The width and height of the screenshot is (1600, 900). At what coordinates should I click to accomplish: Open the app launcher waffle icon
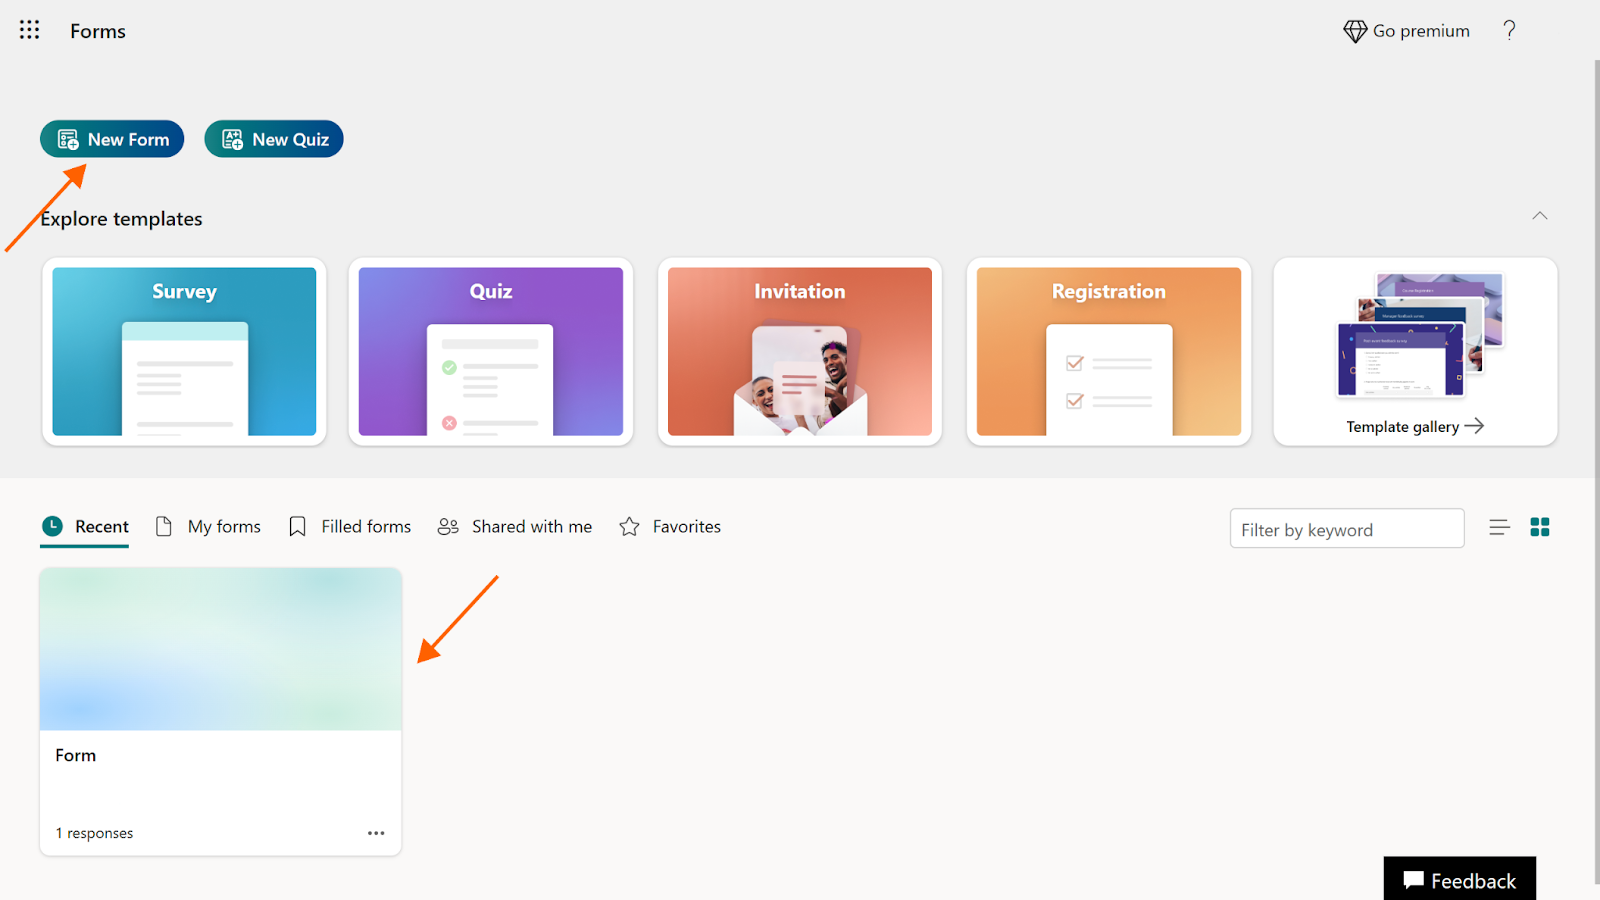point(30,30)
